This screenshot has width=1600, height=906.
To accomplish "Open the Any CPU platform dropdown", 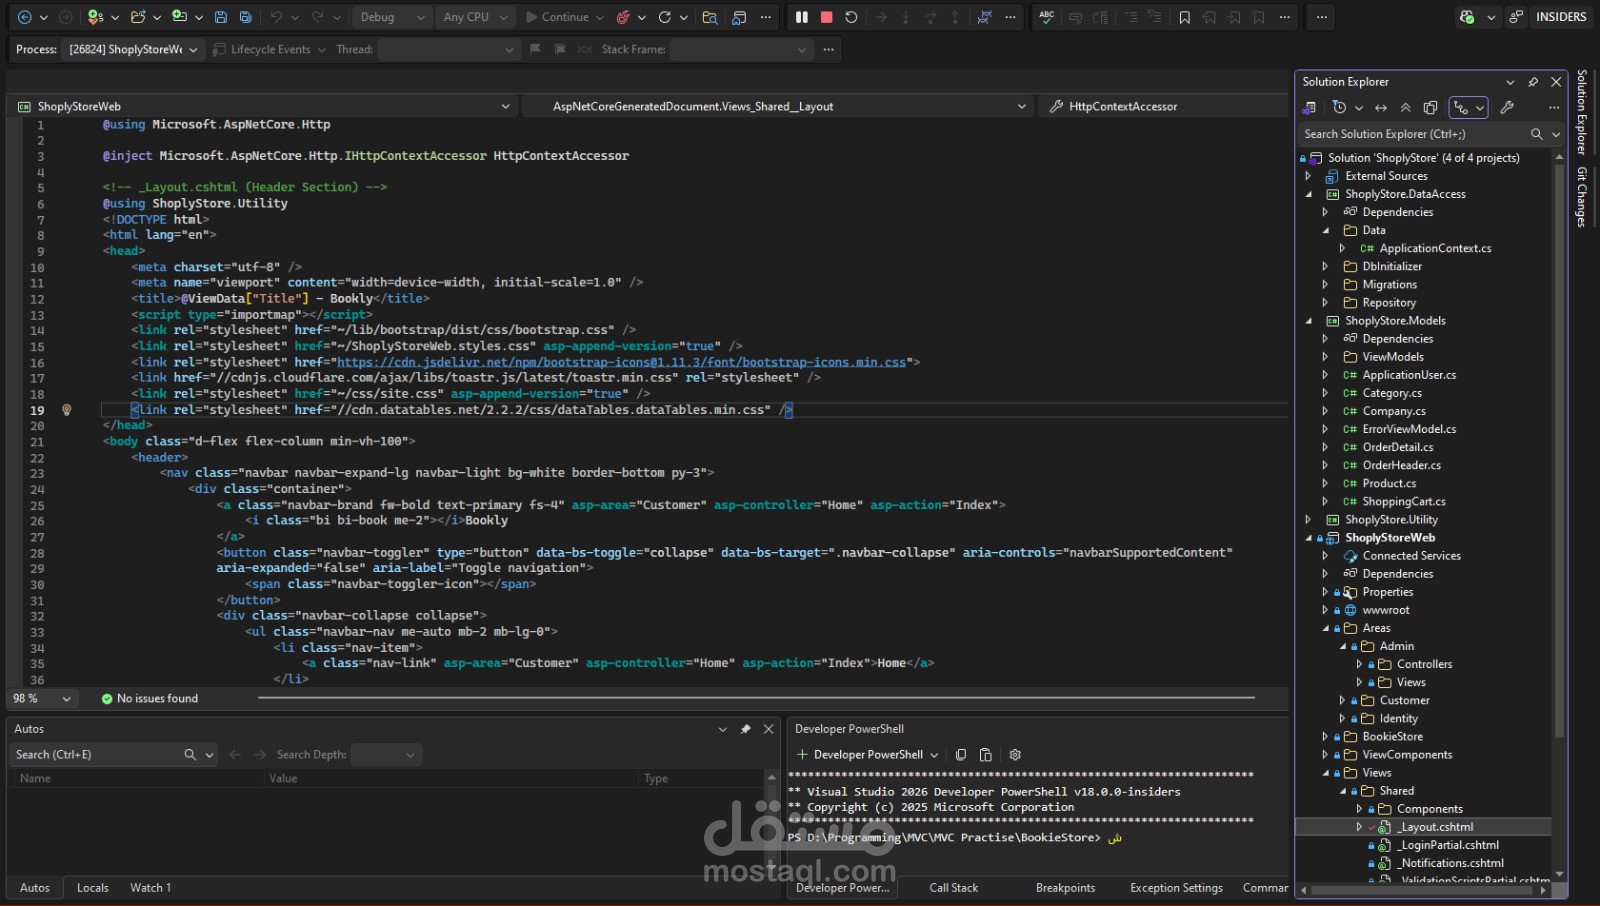I will [476, 17].
